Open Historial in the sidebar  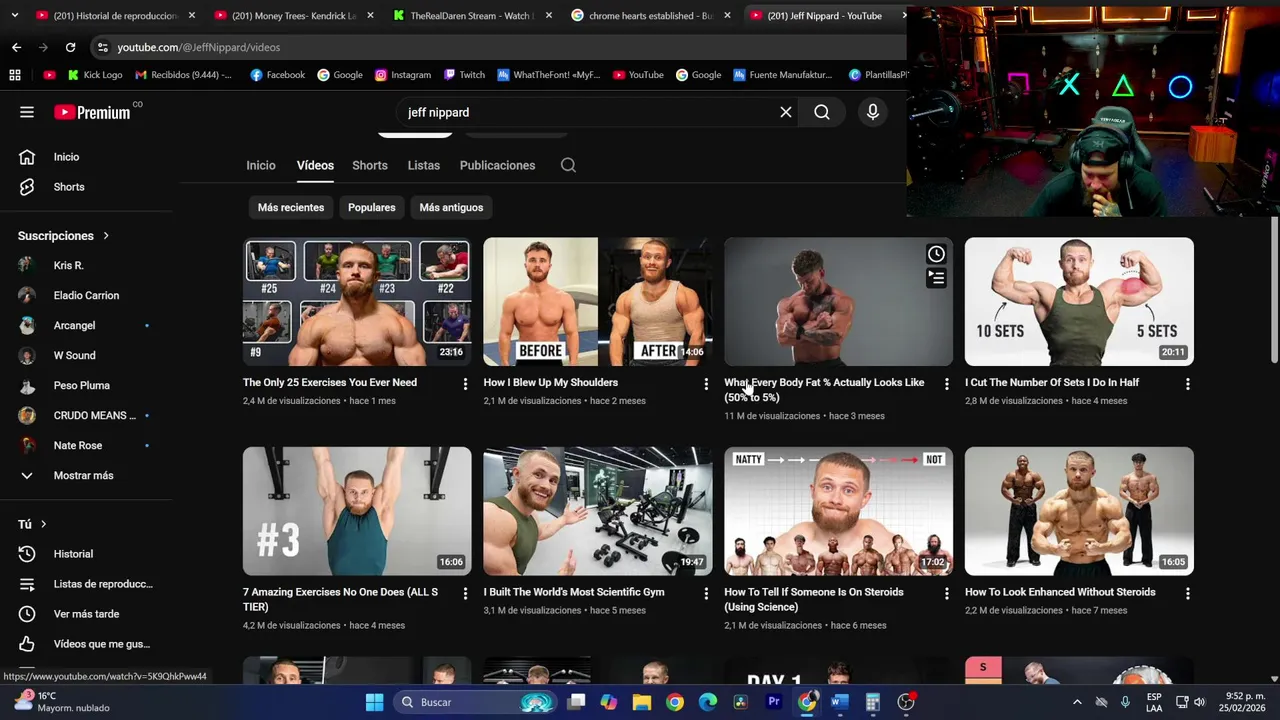pyautogui.click(x=73, y=554)
